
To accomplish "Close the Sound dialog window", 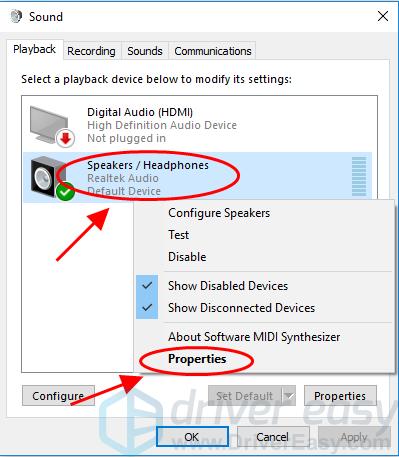I will point(383,16).
